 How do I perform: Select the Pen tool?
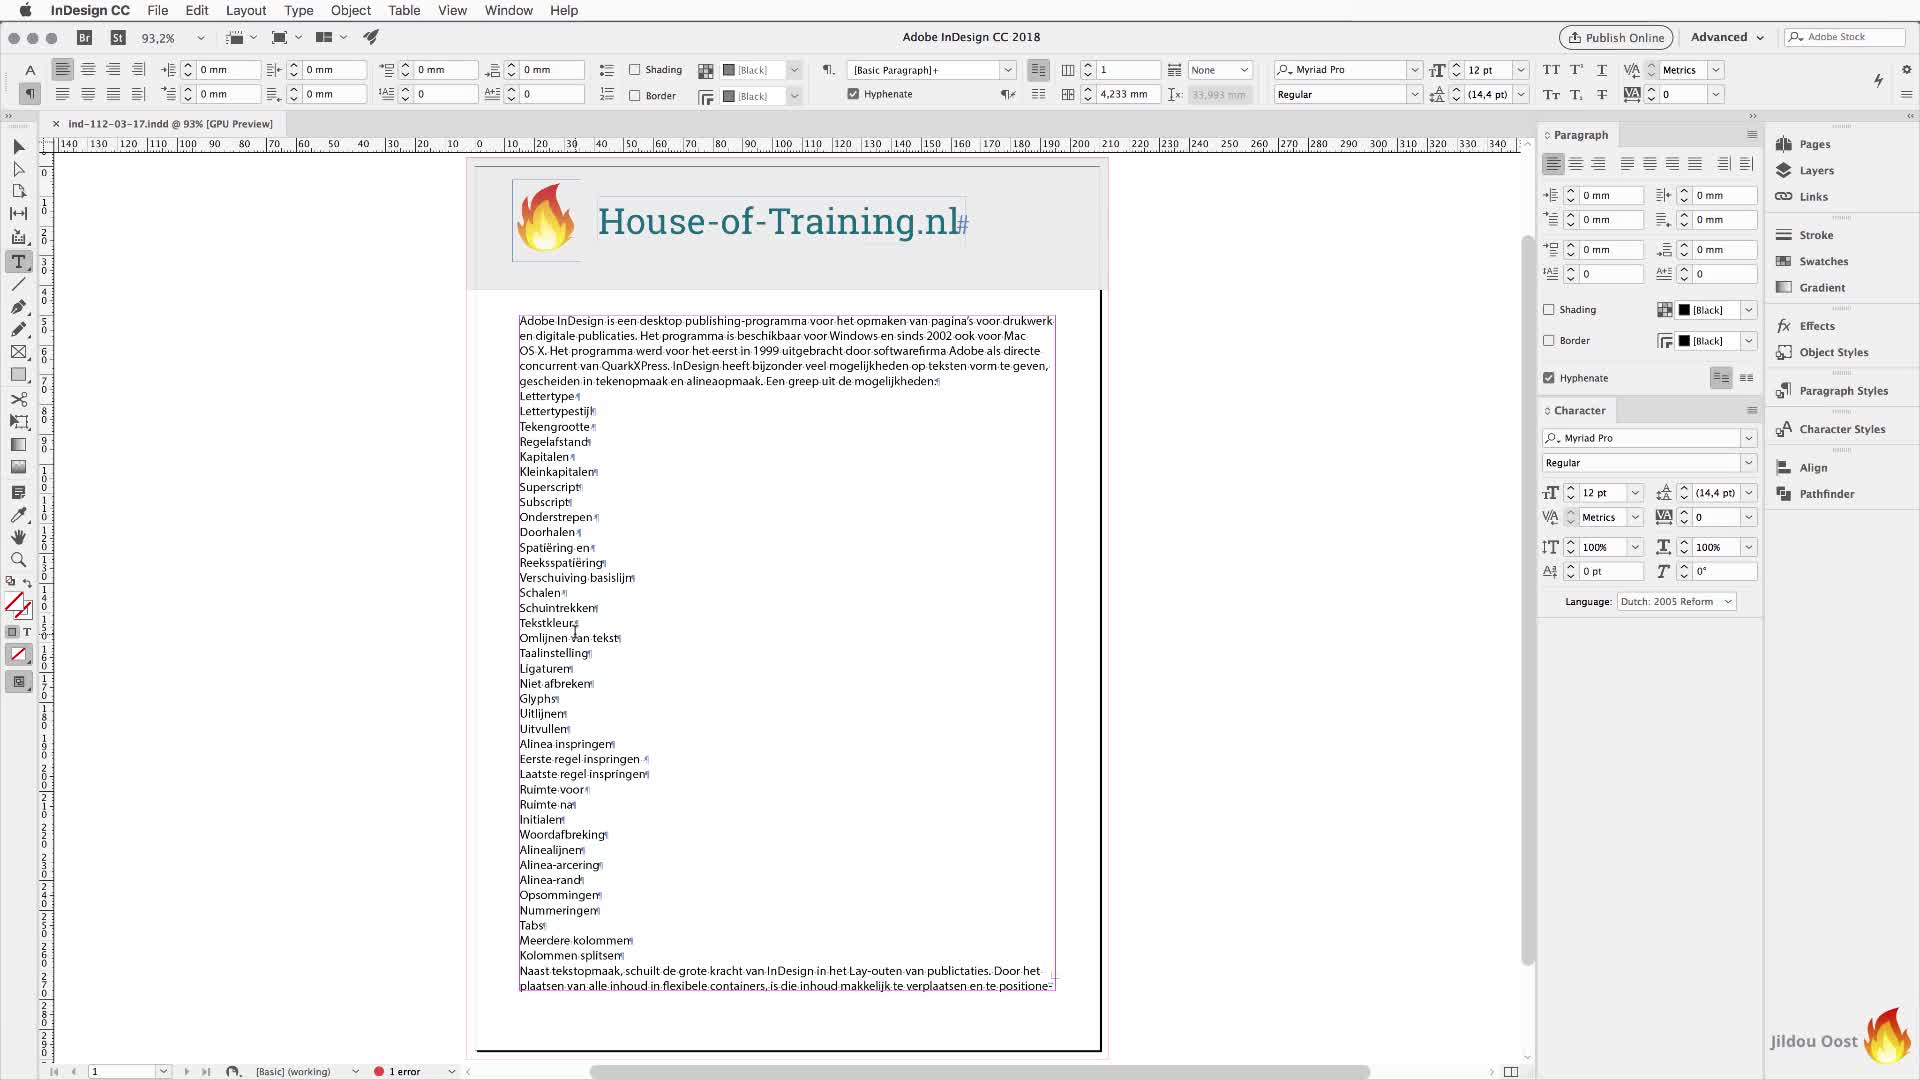coord(19,307)
